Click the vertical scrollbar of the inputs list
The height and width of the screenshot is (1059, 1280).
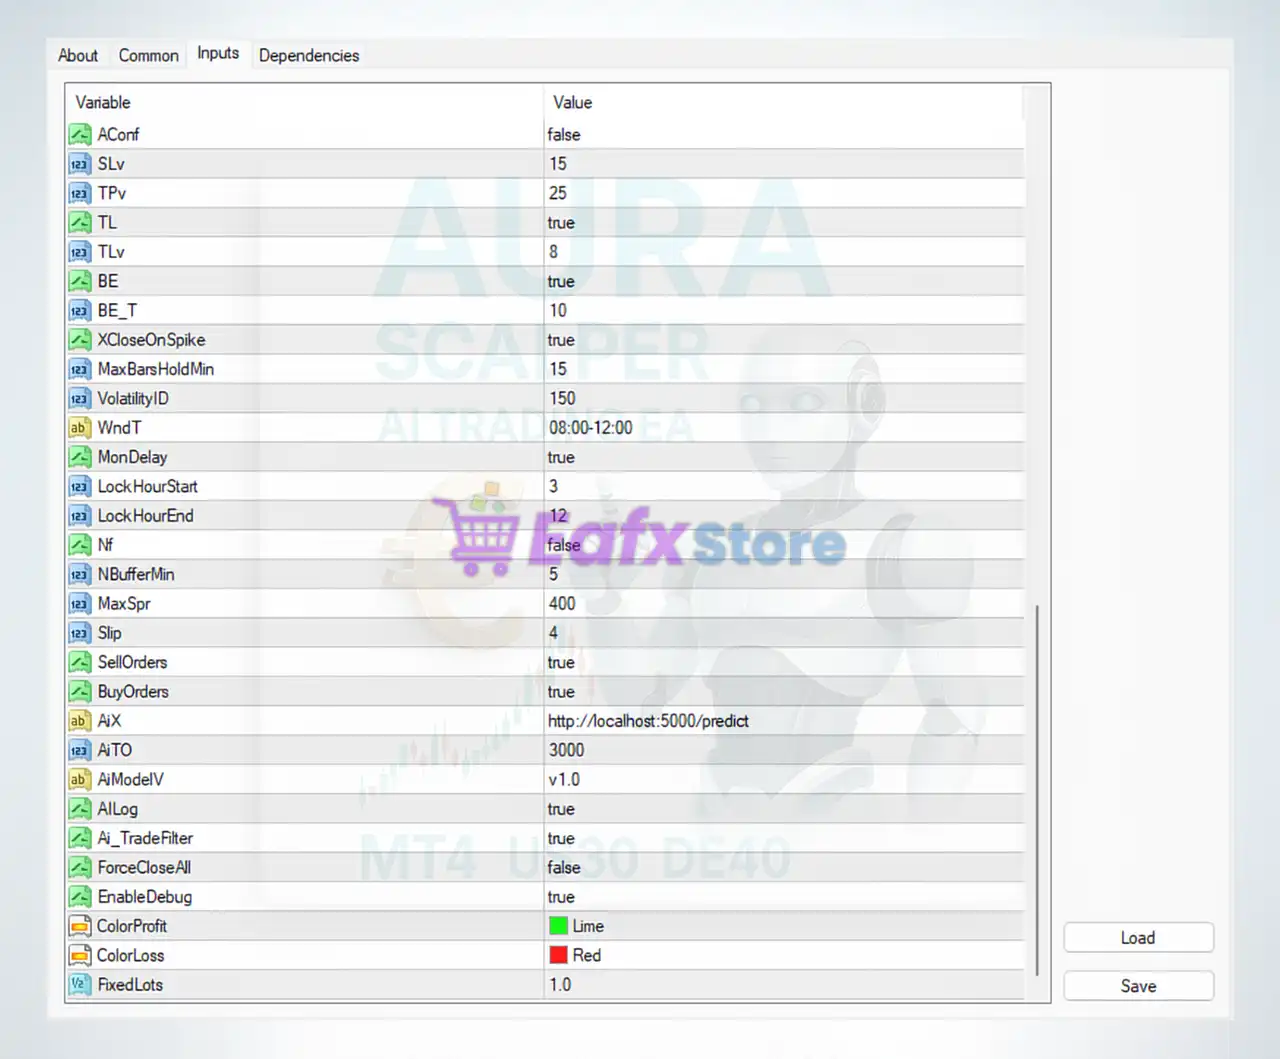(x=1037, y=790)
